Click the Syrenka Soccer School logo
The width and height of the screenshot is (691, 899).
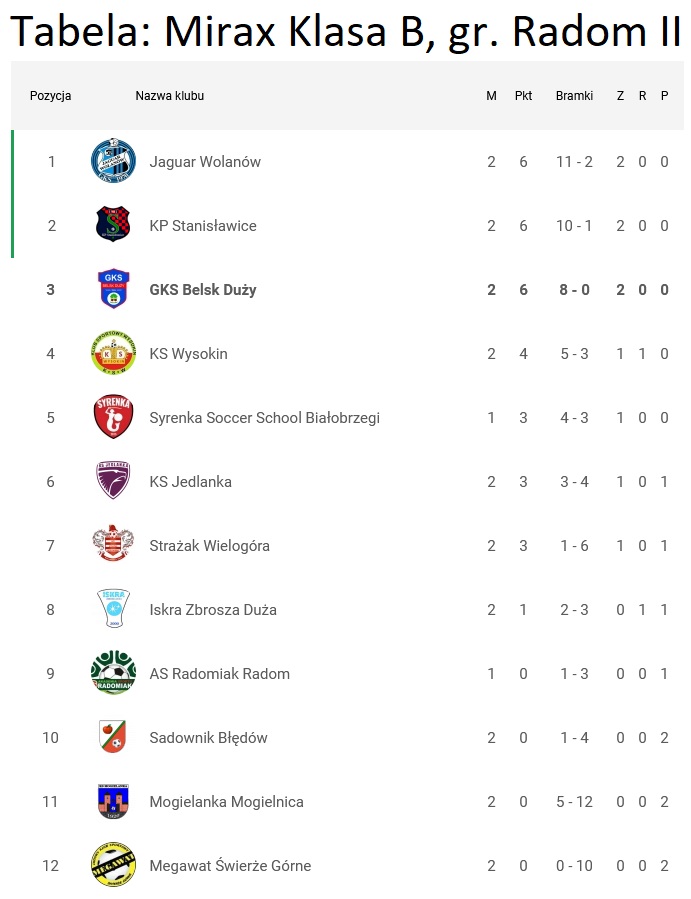pos(112,418)
